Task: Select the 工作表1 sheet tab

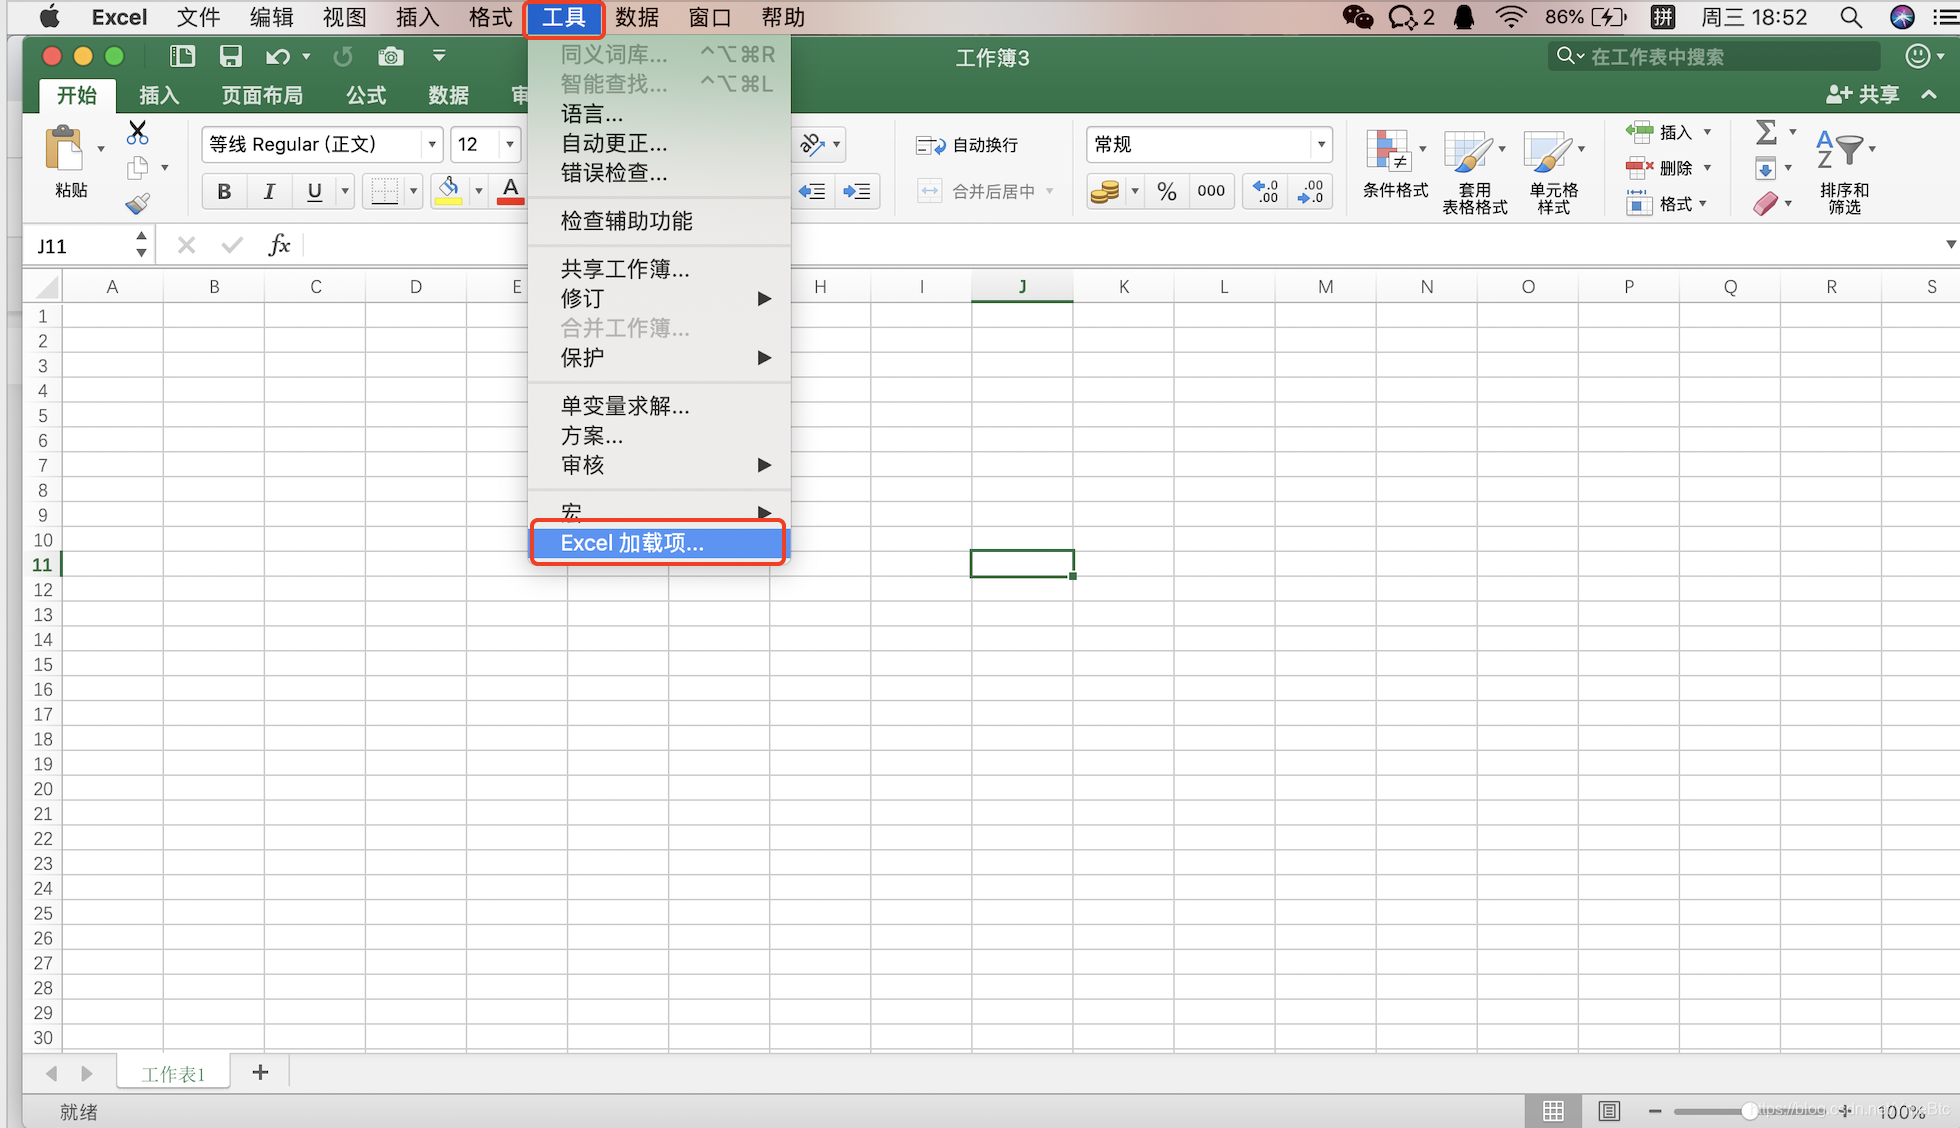Action: 173,1073
